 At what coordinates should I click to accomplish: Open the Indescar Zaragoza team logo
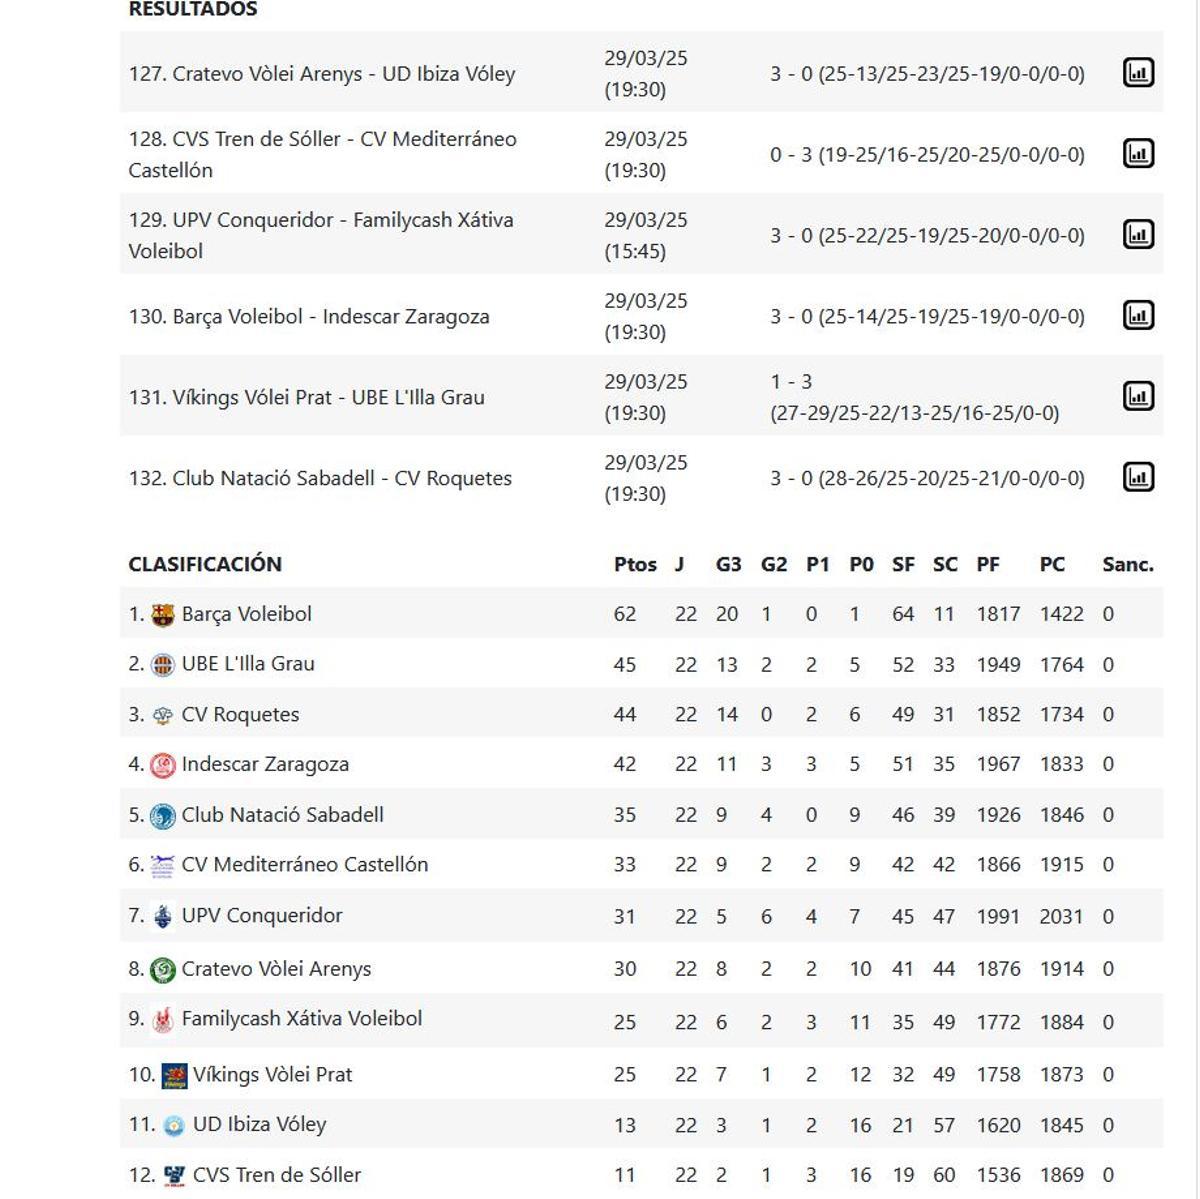click(x=162, y=764)
